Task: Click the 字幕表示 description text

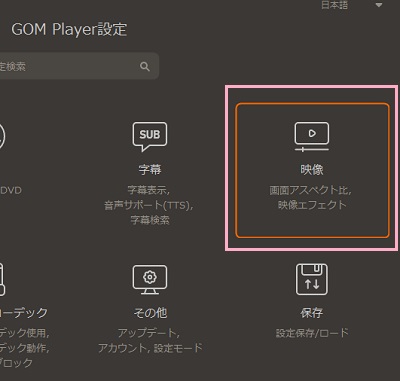Action: 149,190
